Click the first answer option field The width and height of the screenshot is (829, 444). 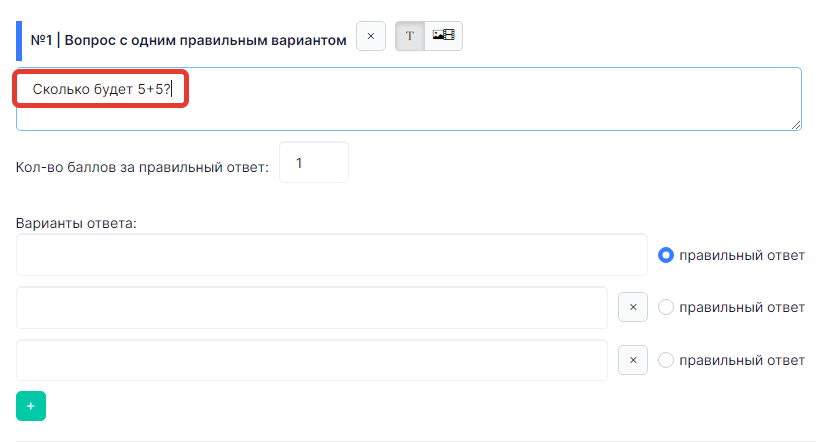tap(331, 255)
